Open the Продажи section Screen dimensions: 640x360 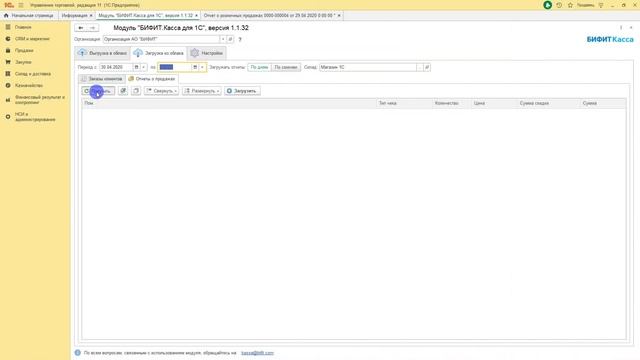point(24,50)
